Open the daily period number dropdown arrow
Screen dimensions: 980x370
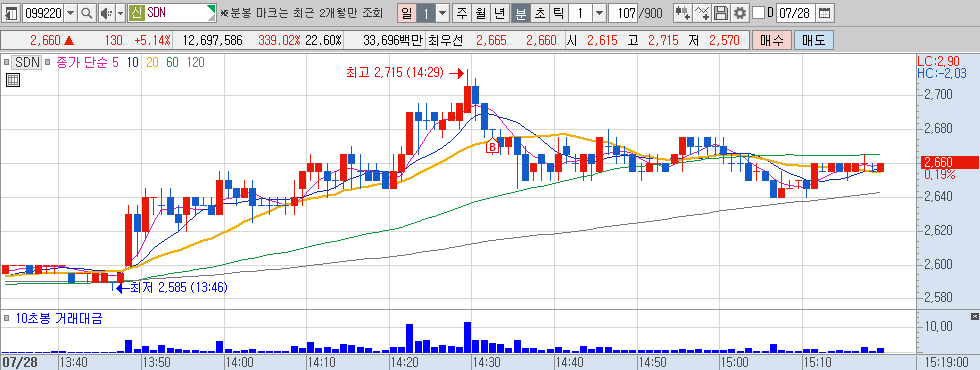442,12
